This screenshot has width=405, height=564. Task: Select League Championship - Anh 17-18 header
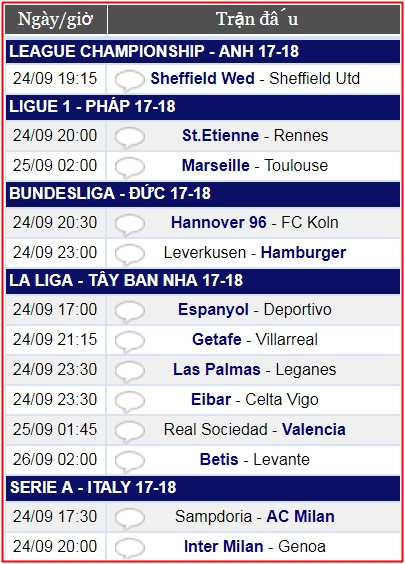tap(203, 51)
